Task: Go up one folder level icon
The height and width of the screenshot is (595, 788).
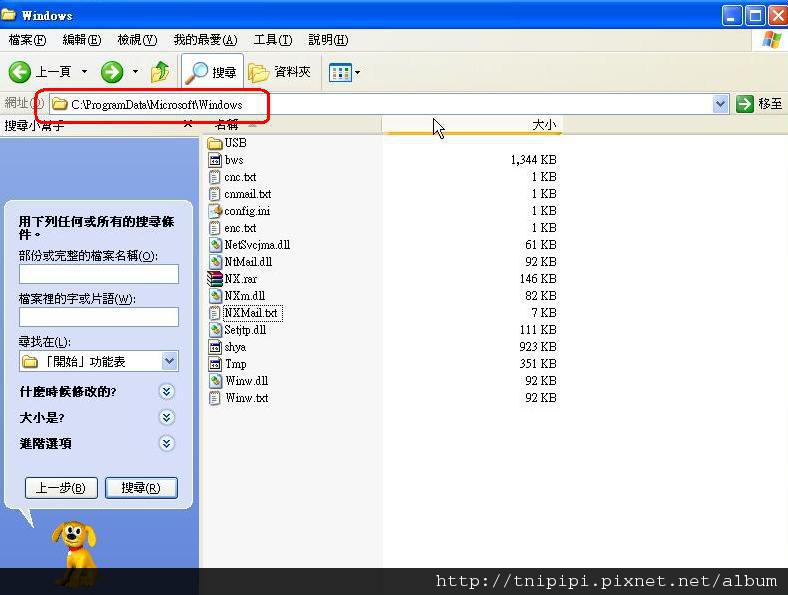Action: [160, 72]
